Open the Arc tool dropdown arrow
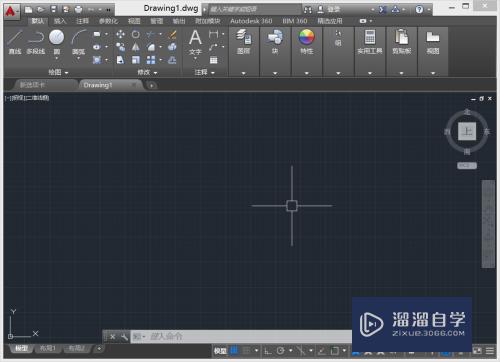 click(x=78, y=59)
